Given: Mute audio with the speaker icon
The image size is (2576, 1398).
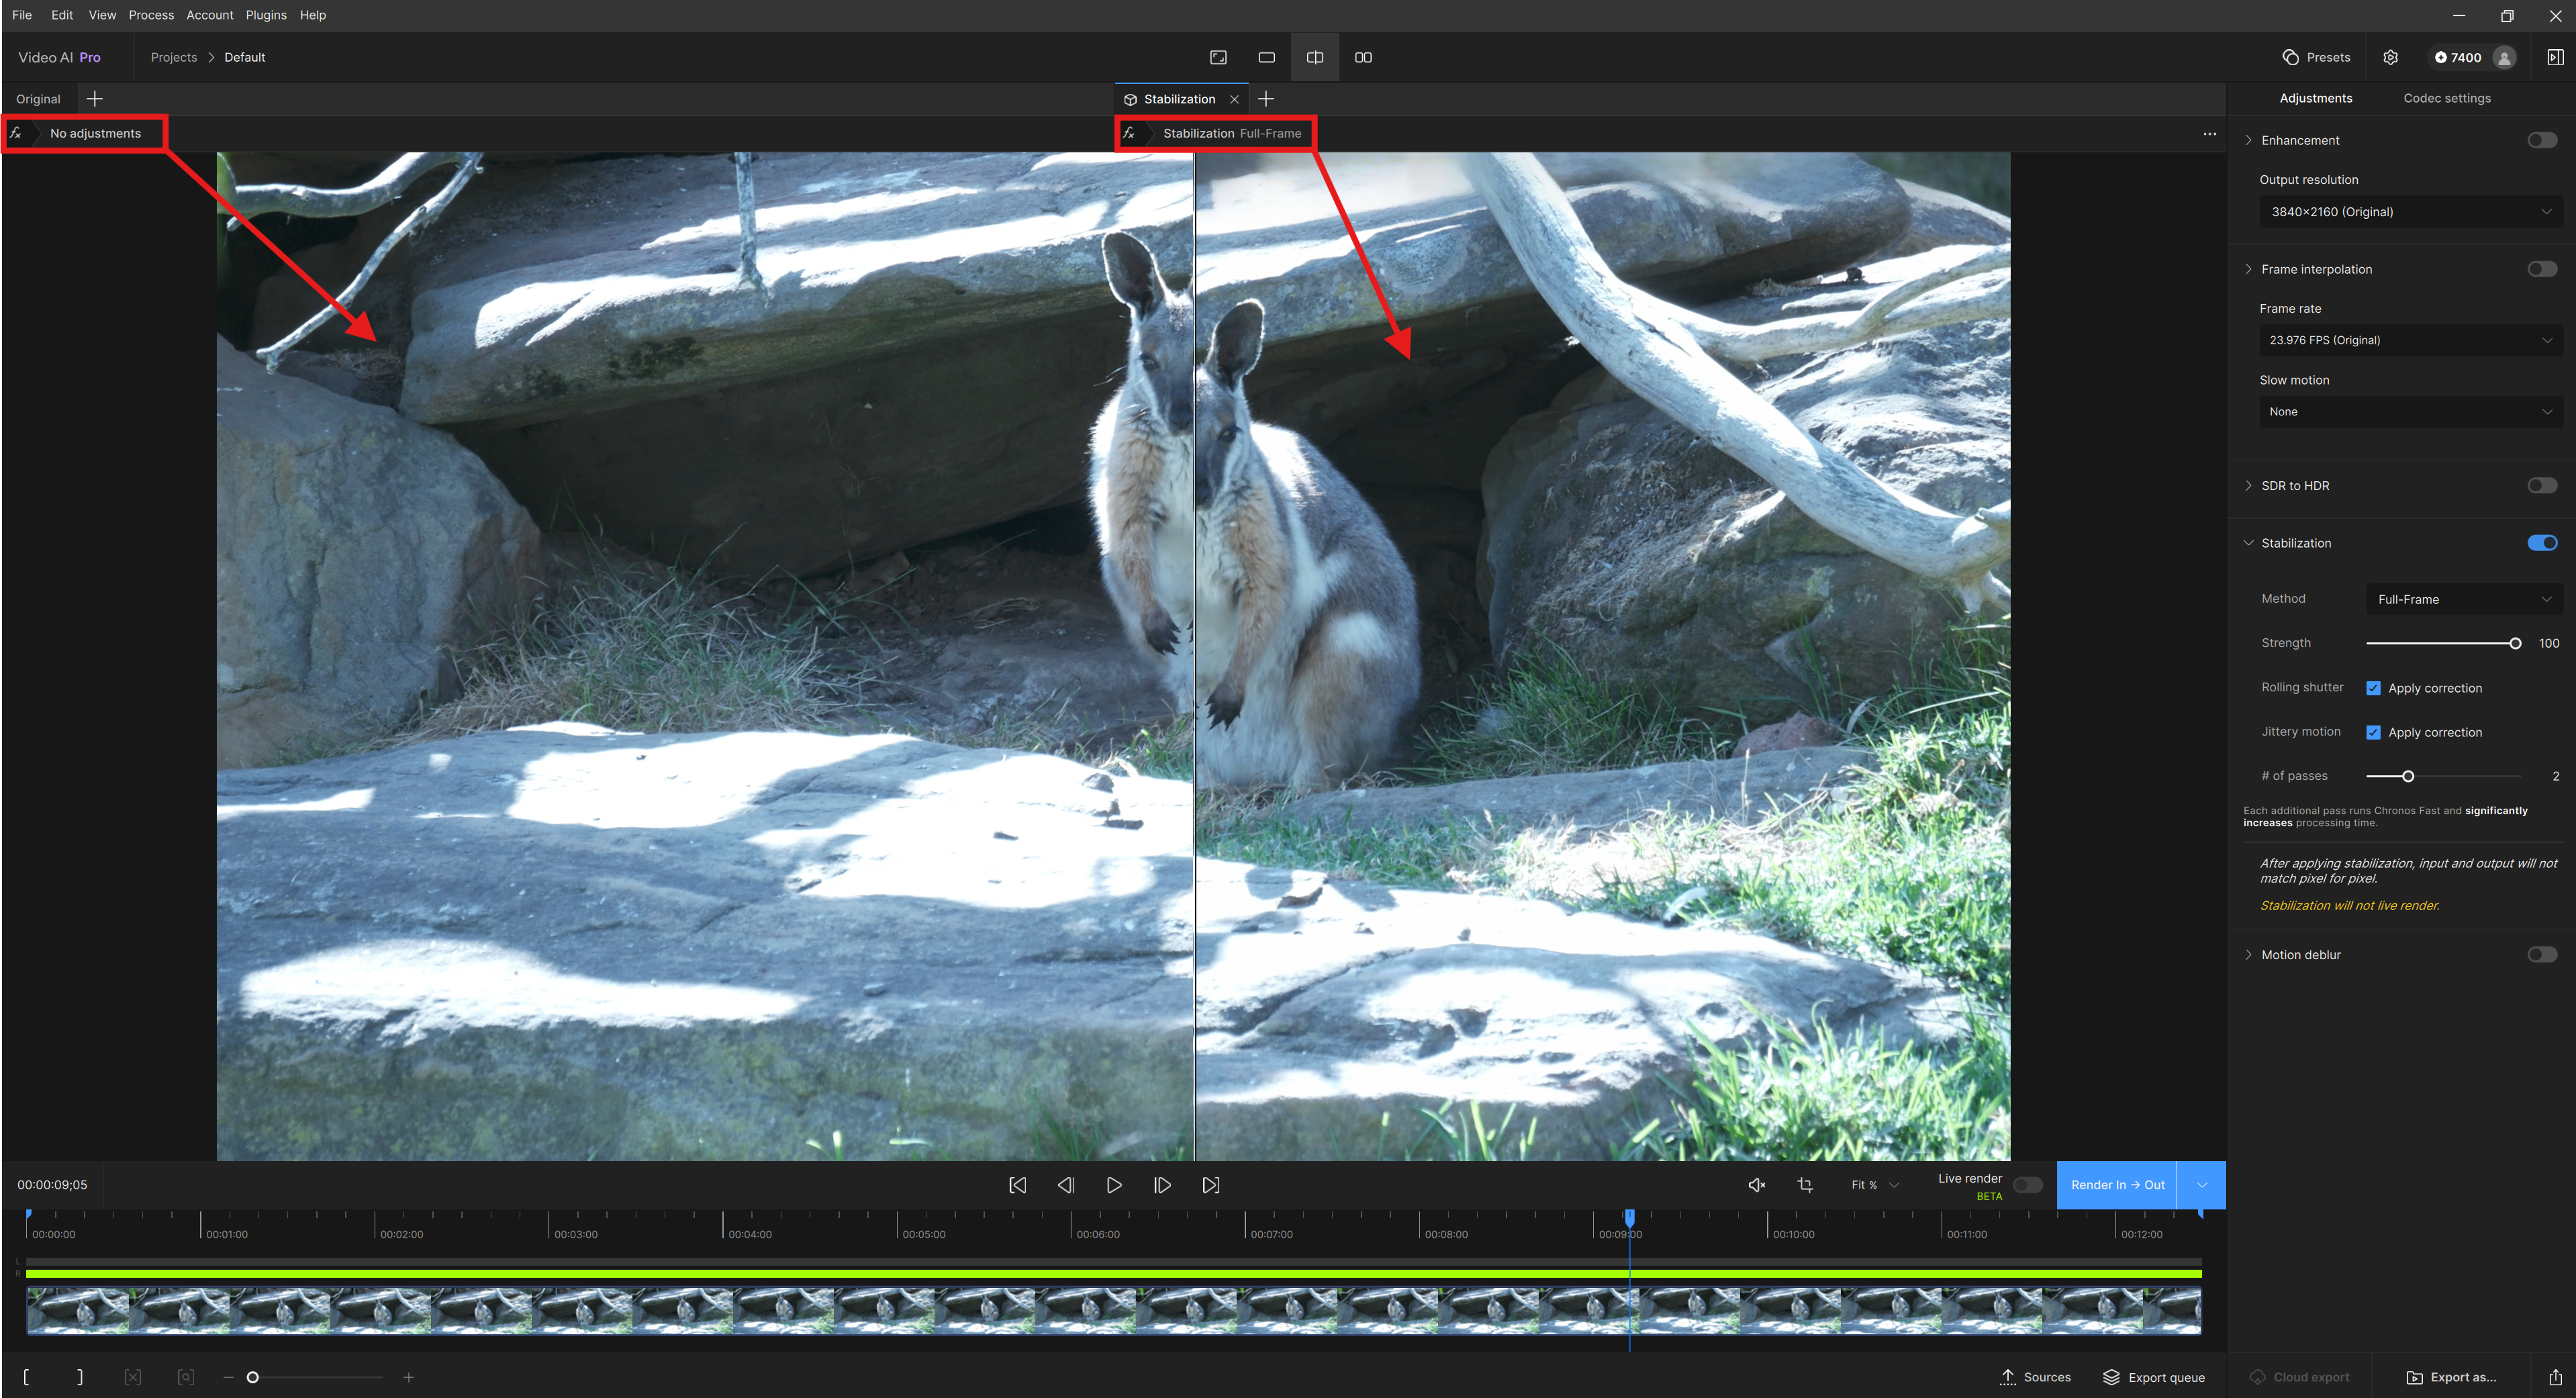Looking at the screenshot, I should 1756,1185.
